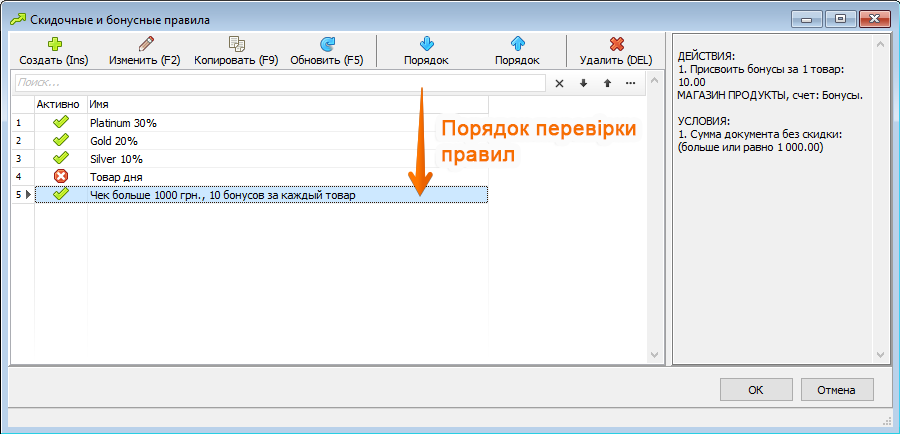Clear search with the X icon
The image size is (900, 434).
[559, 83]
